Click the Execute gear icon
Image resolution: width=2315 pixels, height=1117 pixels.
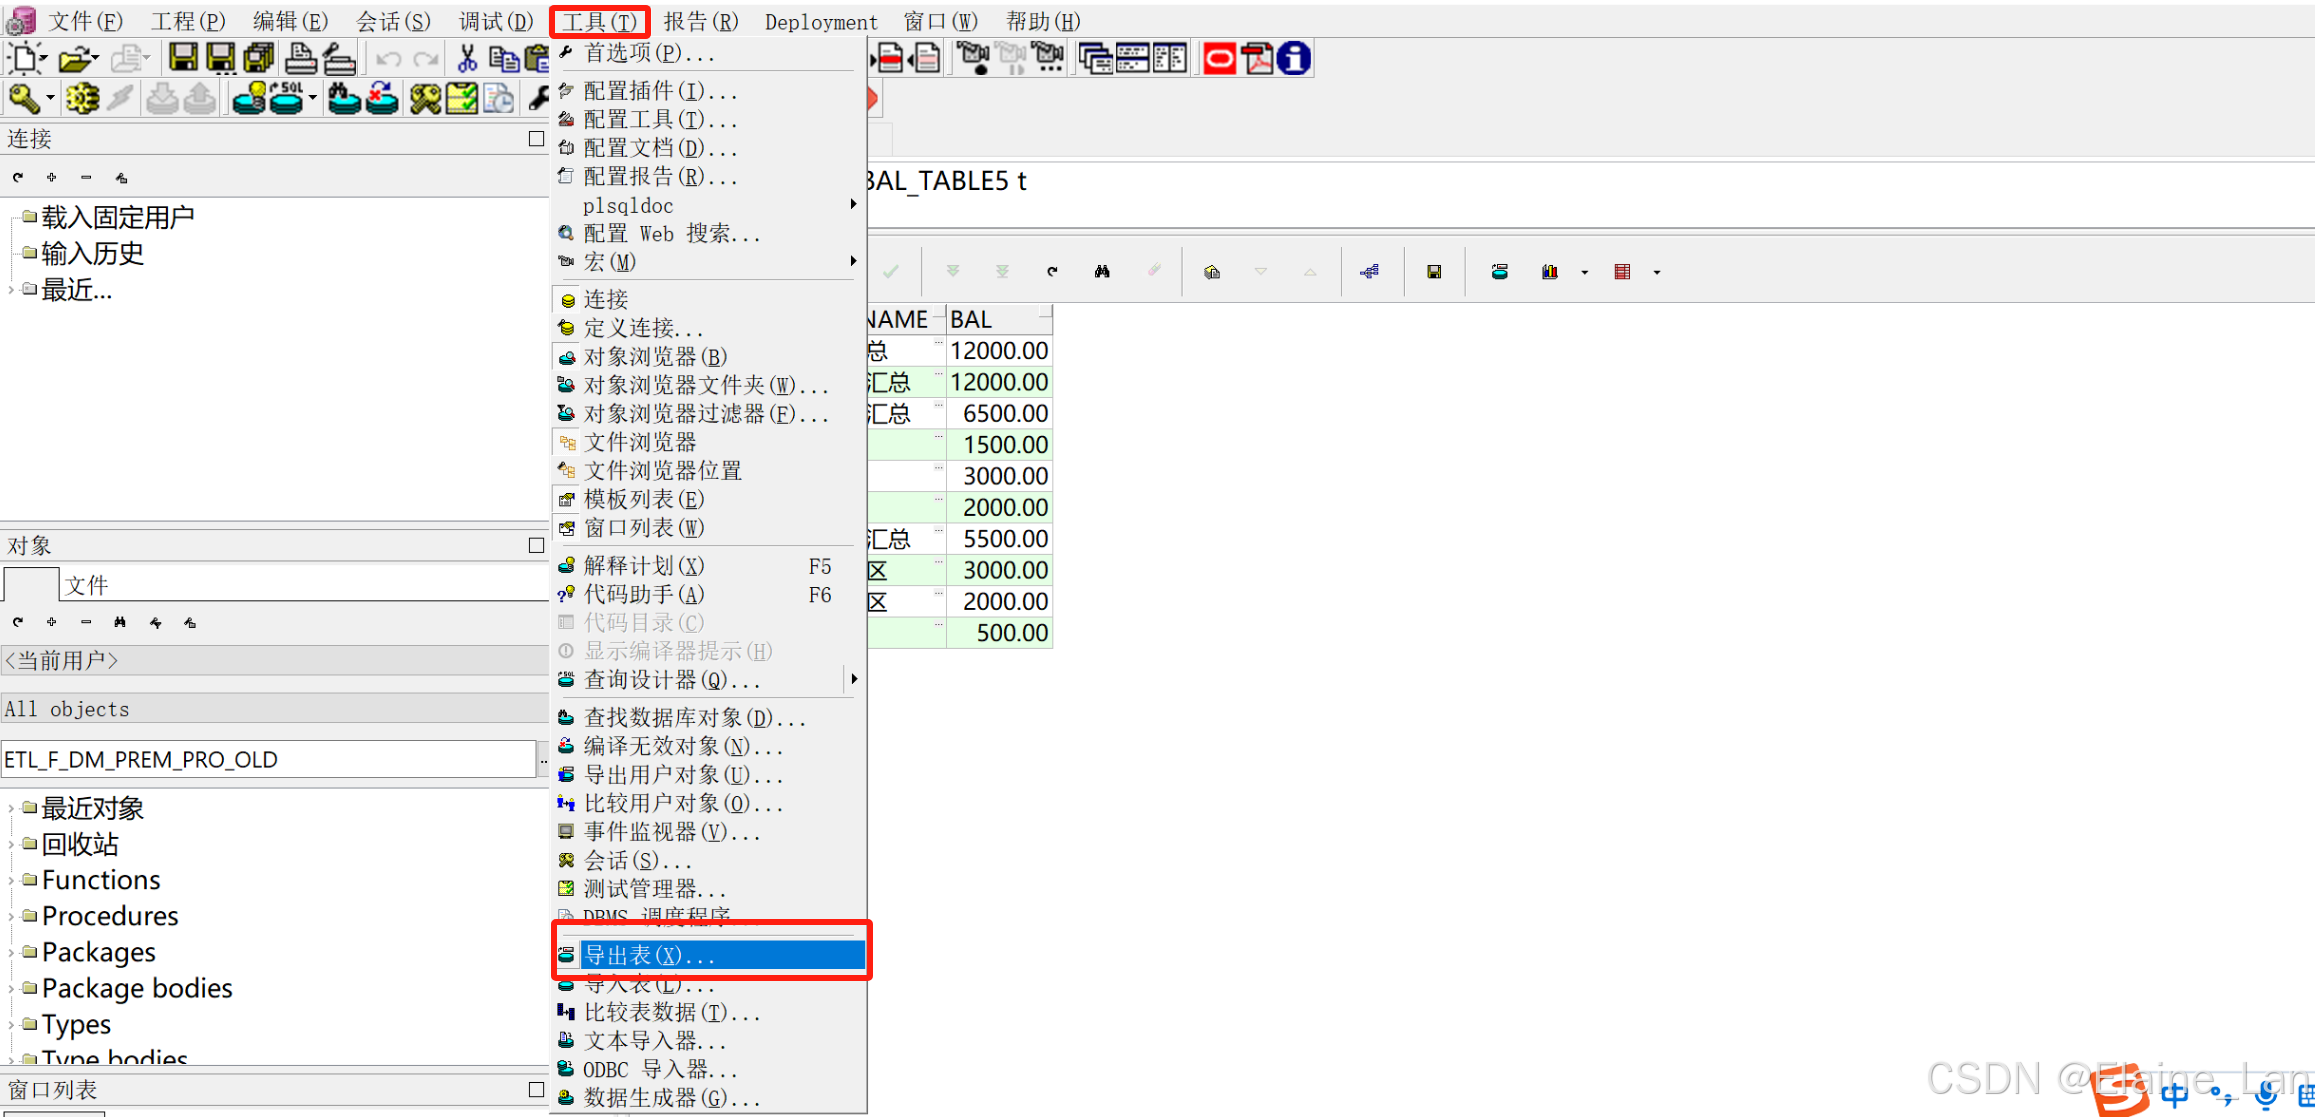pyautogui.click(x=82, y=98)
